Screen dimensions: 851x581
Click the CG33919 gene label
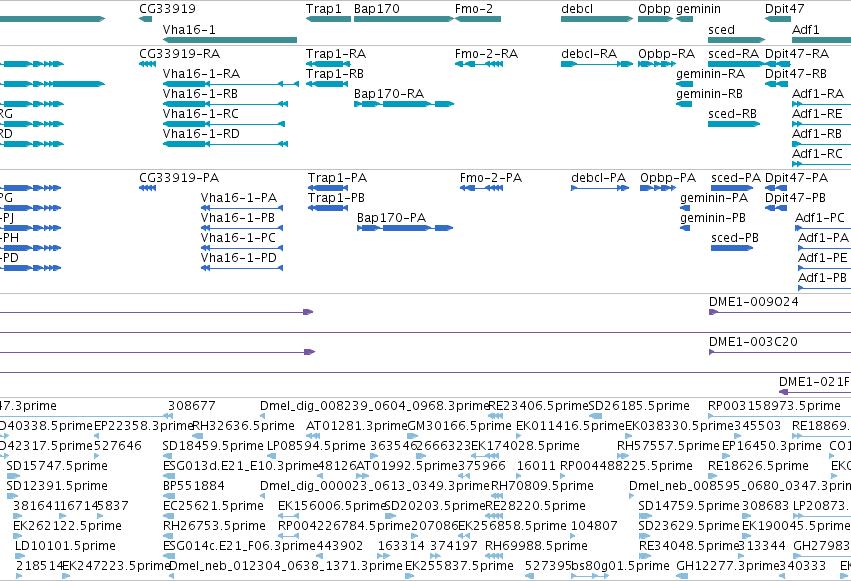tap(167, 9)
